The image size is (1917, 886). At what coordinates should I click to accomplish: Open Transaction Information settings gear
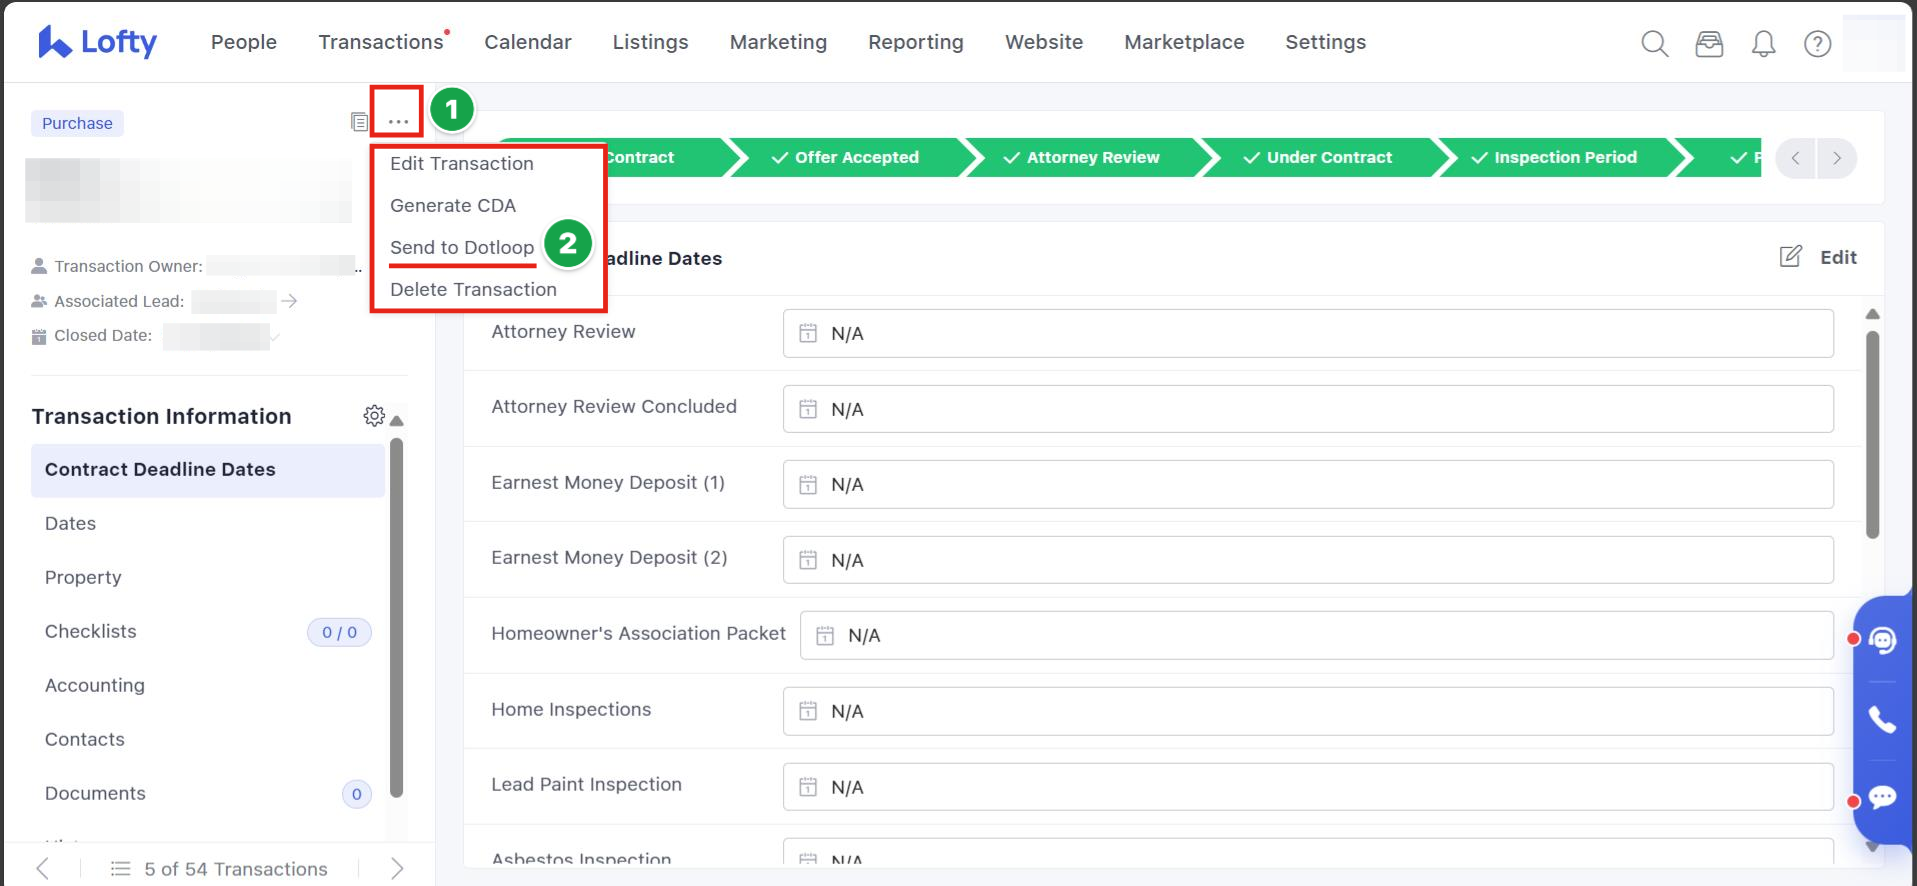(x=374, y=416)
